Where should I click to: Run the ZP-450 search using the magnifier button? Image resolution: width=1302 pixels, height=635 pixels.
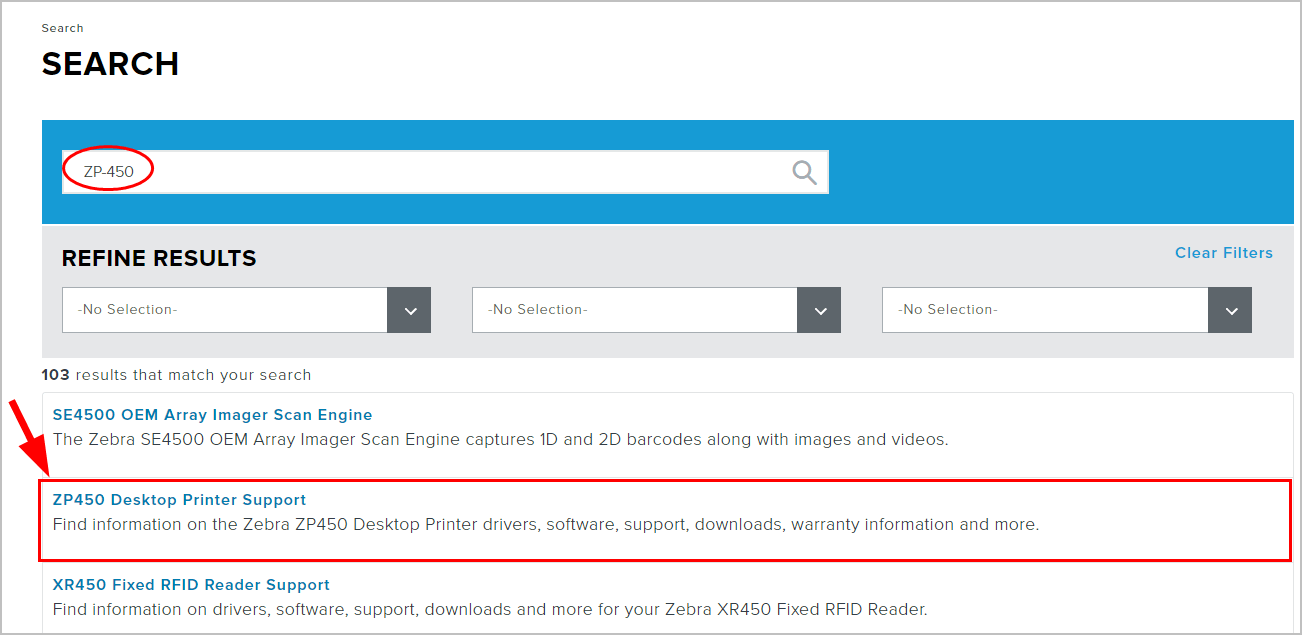point(803,171)
